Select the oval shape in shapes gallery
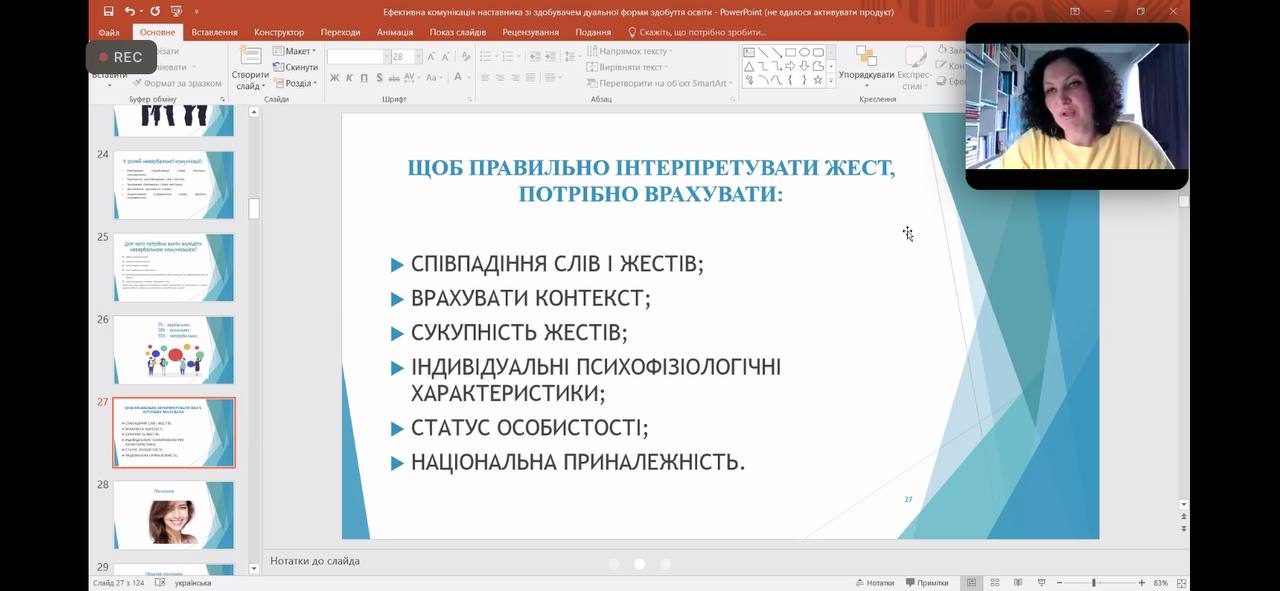 [x=804, y=52]
